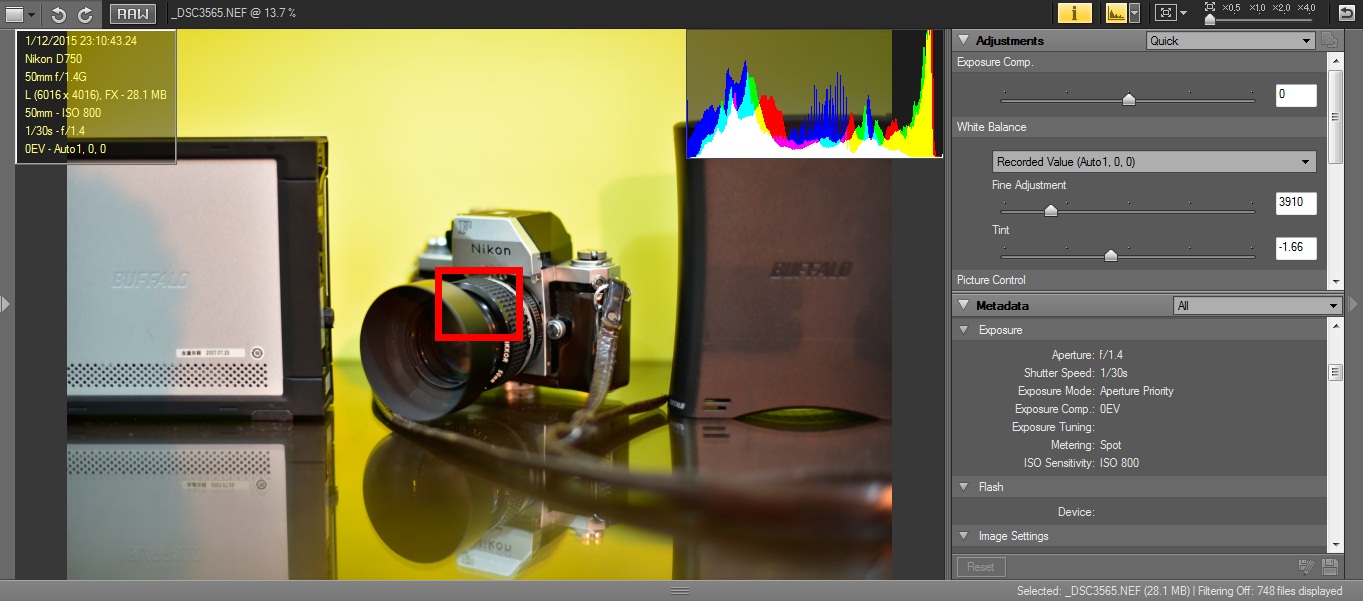Expand the Image Settings section
1363x601 pixels.
click(x=964, y=536)
